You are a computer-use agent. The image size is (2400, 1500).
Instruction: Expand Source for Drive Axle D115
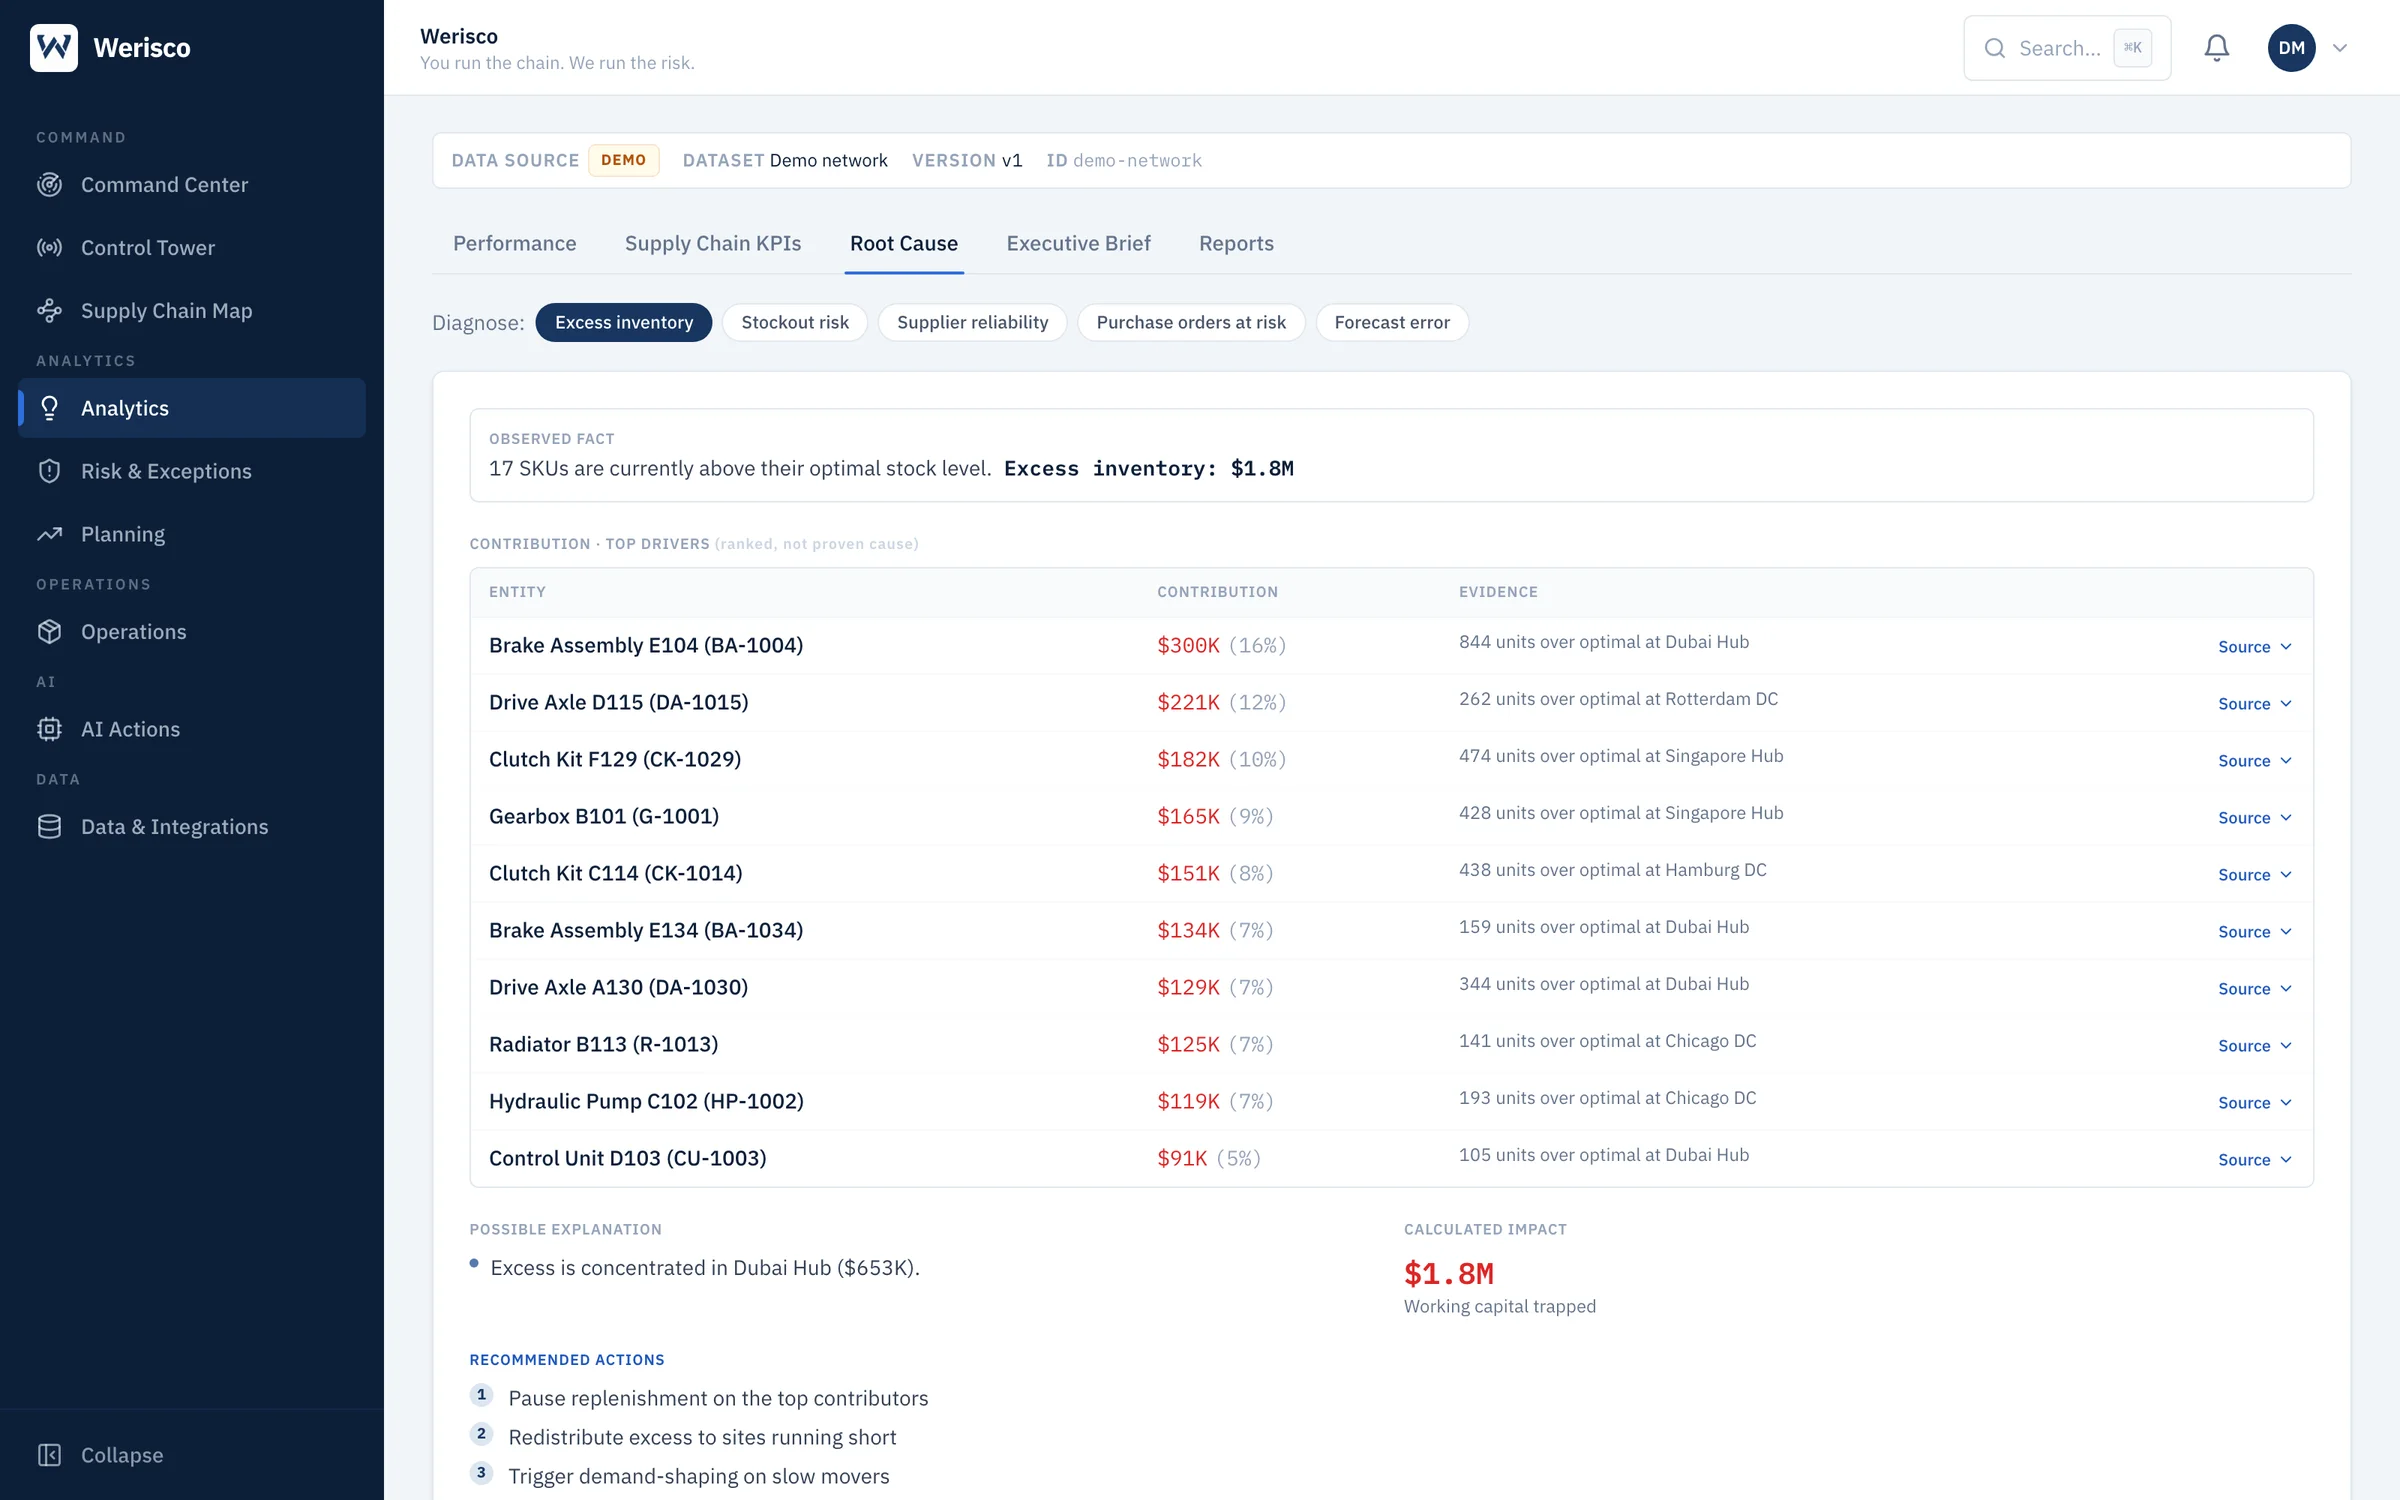[2254, 704]
